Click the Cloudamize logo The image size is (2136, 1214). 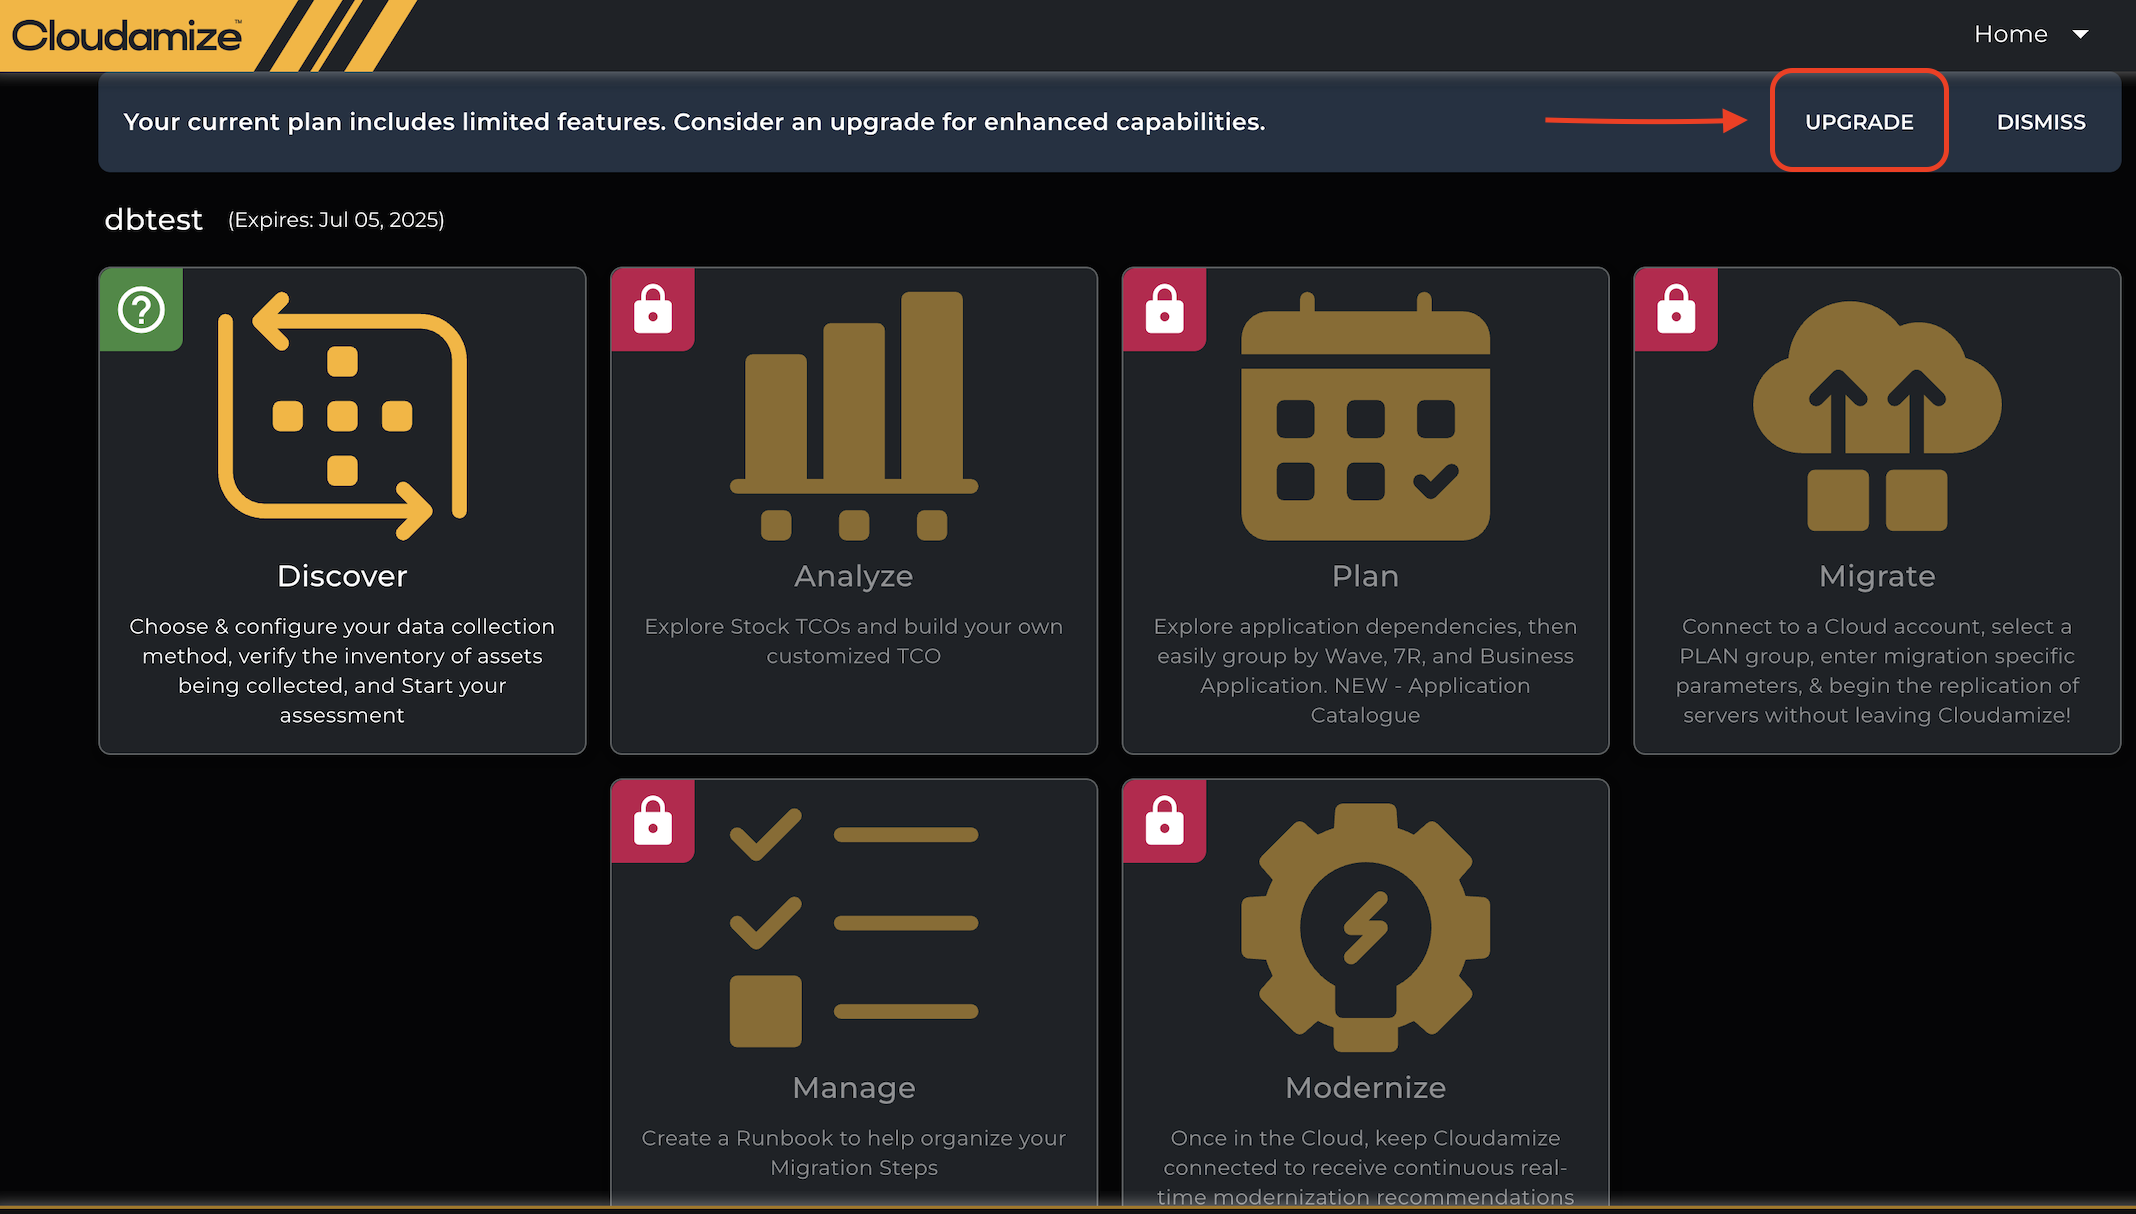click(127, 36)
